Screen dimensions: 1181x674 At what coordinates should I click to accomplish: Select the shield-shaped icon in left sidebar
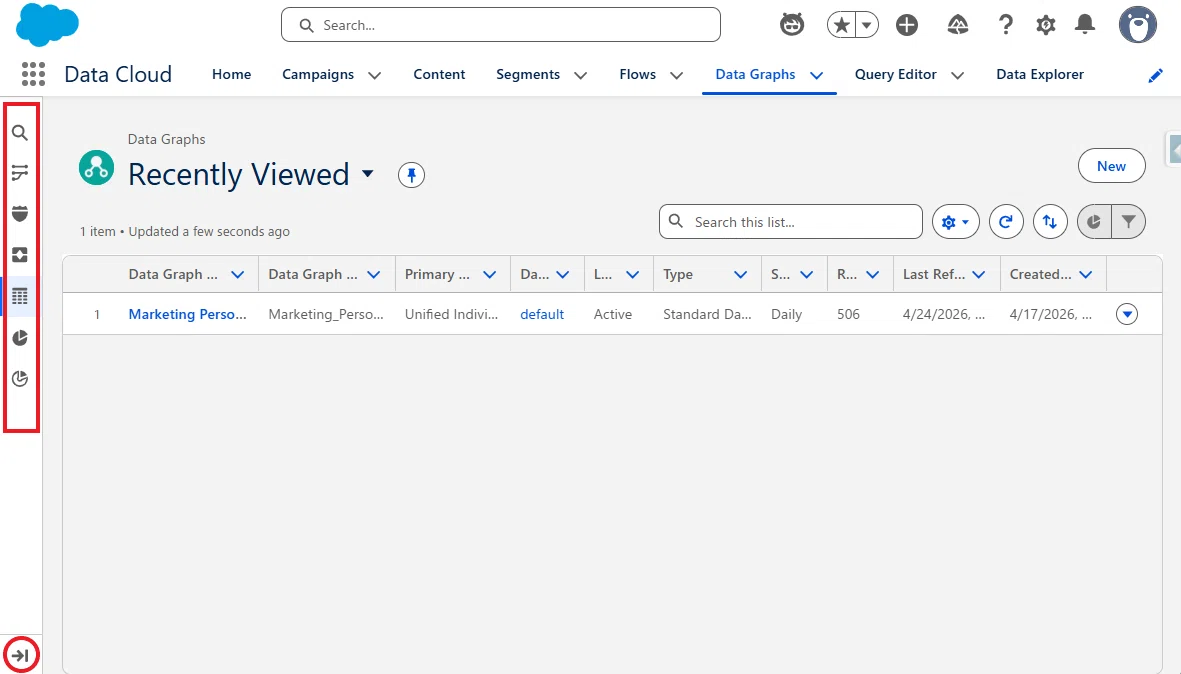click(20, 214)
